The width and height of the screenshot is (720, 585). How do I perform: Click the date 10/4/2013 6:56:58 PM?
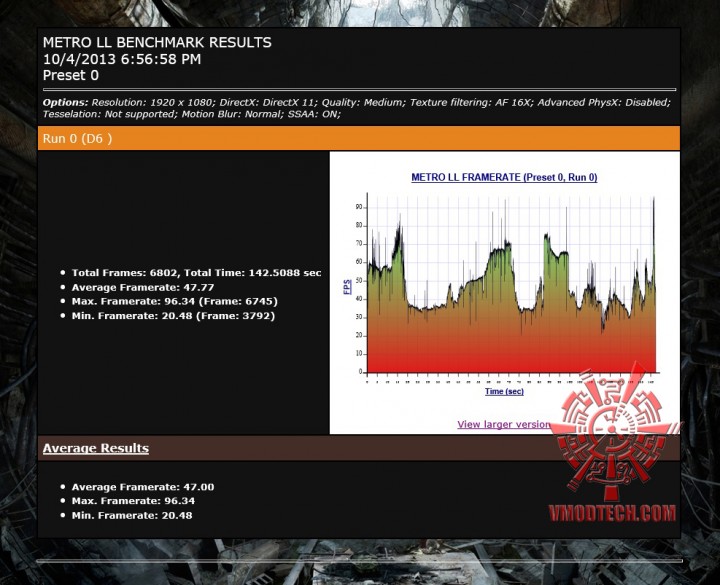click(122, 59)
